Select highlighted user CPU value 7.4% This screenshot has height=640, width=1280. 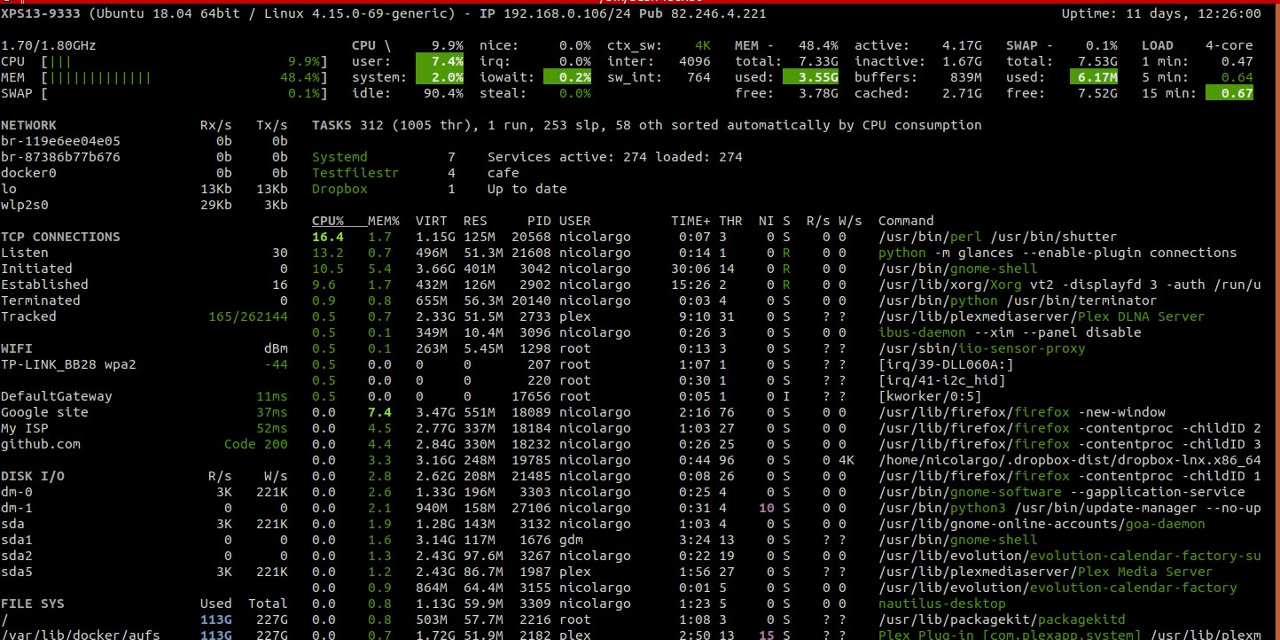[440, 61]
